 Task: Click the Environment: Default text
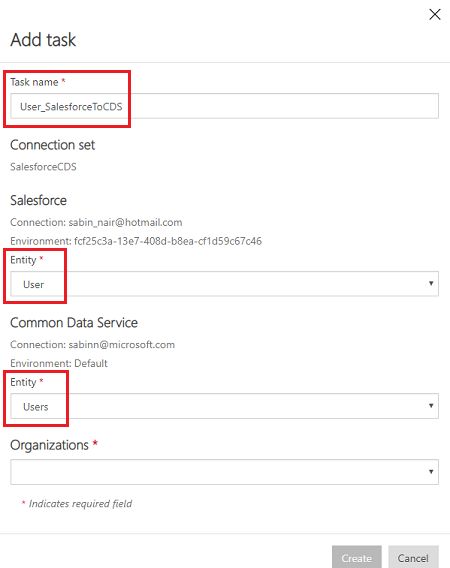coord(59,363)
